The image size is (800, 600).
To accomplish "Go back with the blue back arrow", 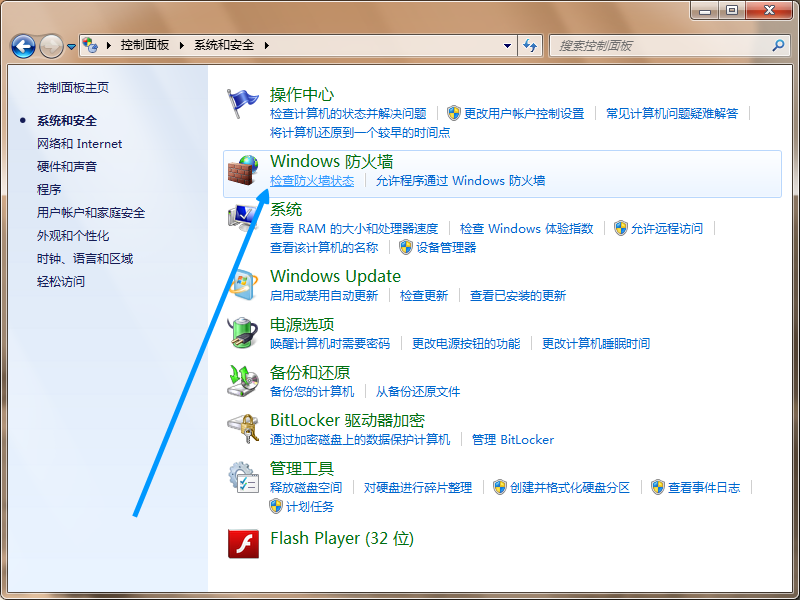I will [23, 46].
